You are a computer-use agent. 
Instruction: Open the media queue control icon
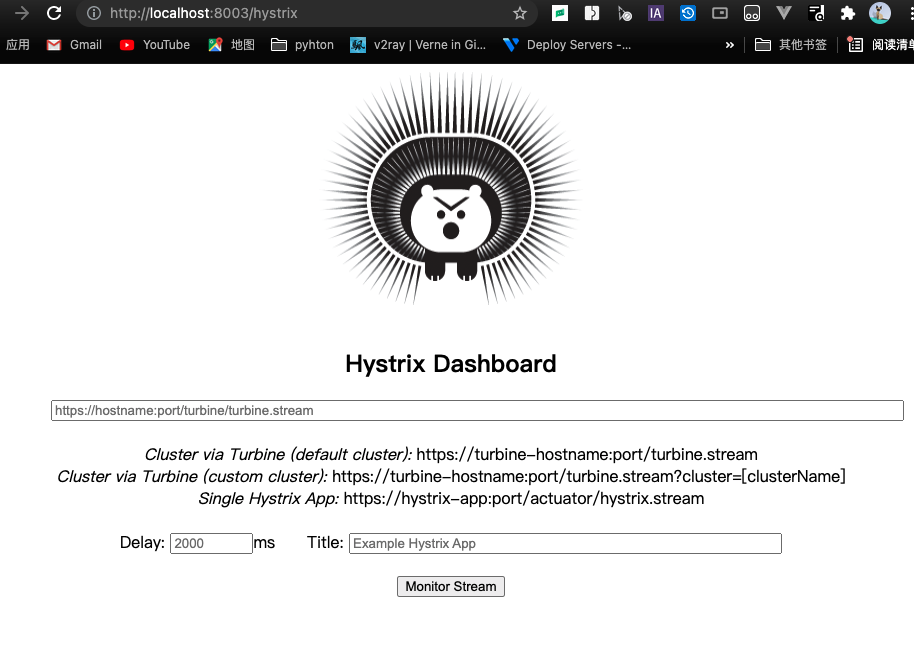coord(816,13)
